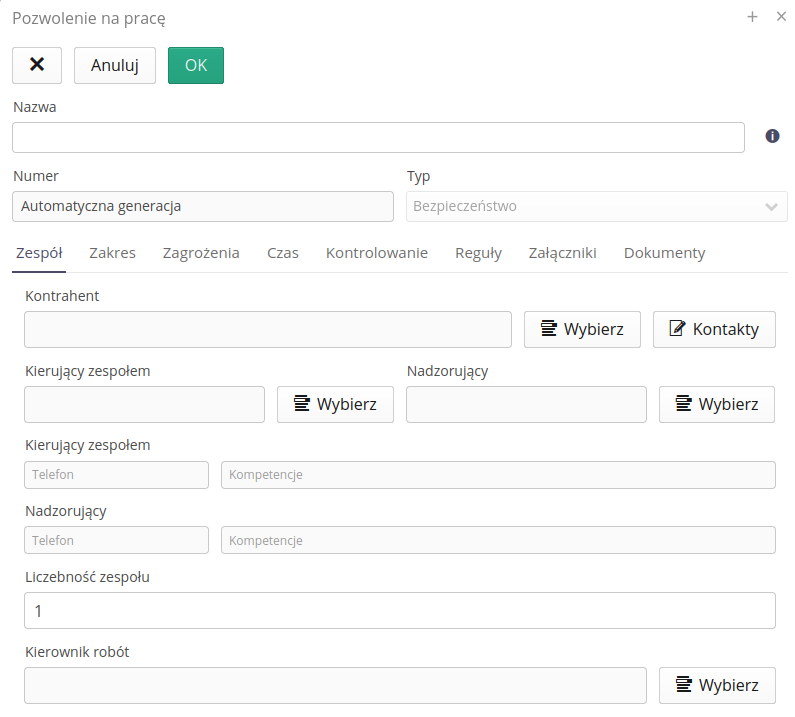Viewport: 795px width, 717px height.
Task: Click the X discard button beside Anuluj
Action: 37,65
